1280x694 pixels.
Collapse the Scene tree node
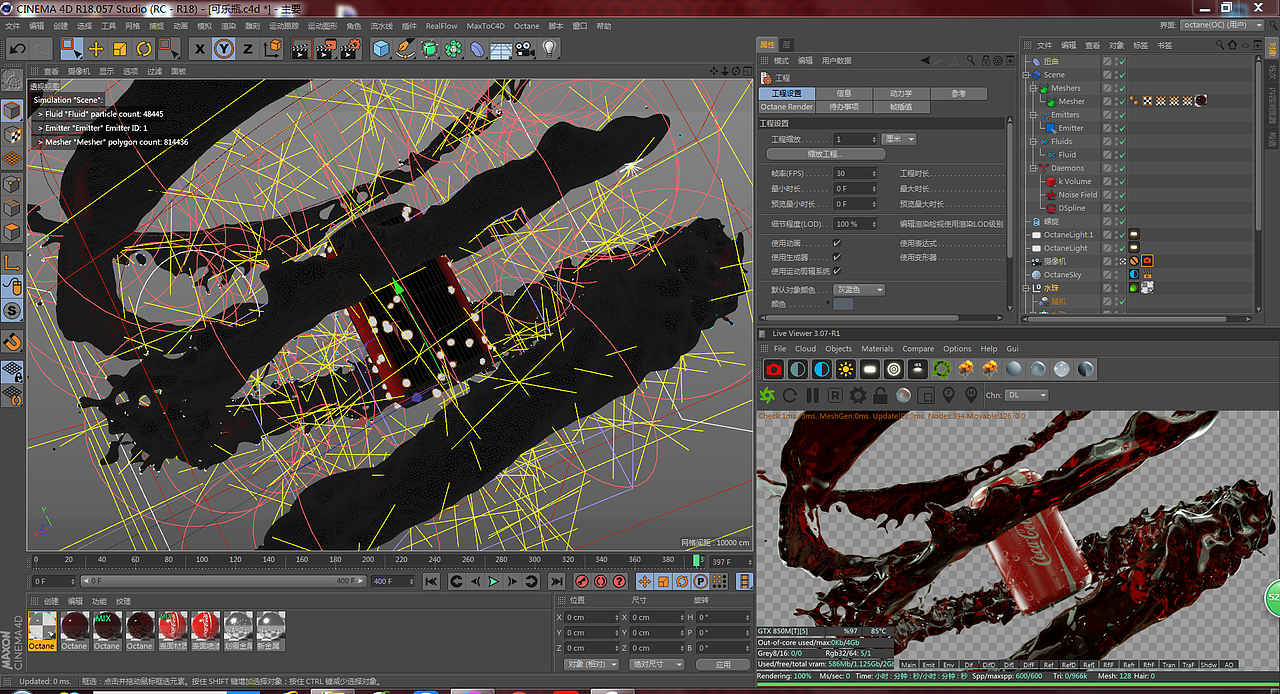pos(1026,74)
